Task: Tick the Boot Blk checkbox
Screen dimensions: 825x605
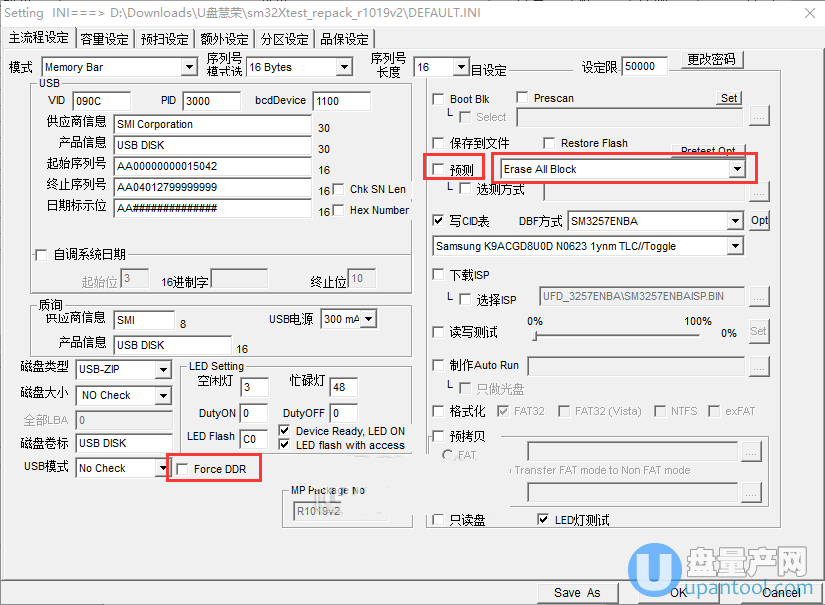Action: coord(439,99)
